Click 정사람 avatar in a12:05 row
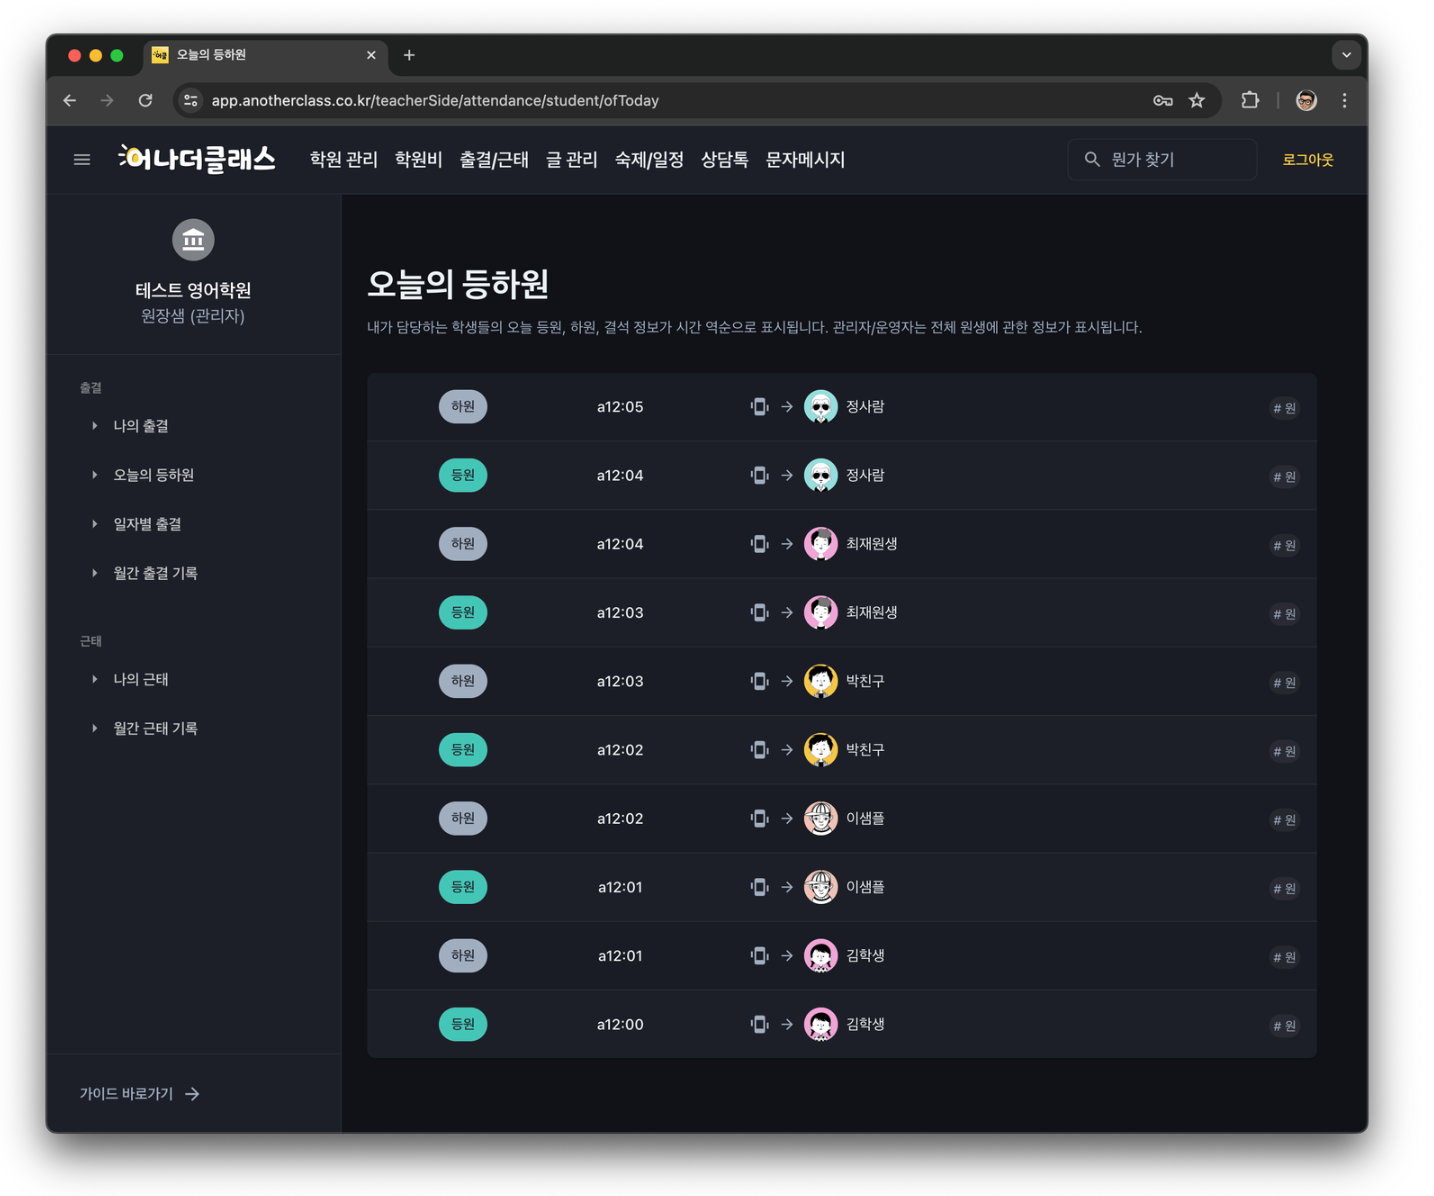 pos(821,407)
